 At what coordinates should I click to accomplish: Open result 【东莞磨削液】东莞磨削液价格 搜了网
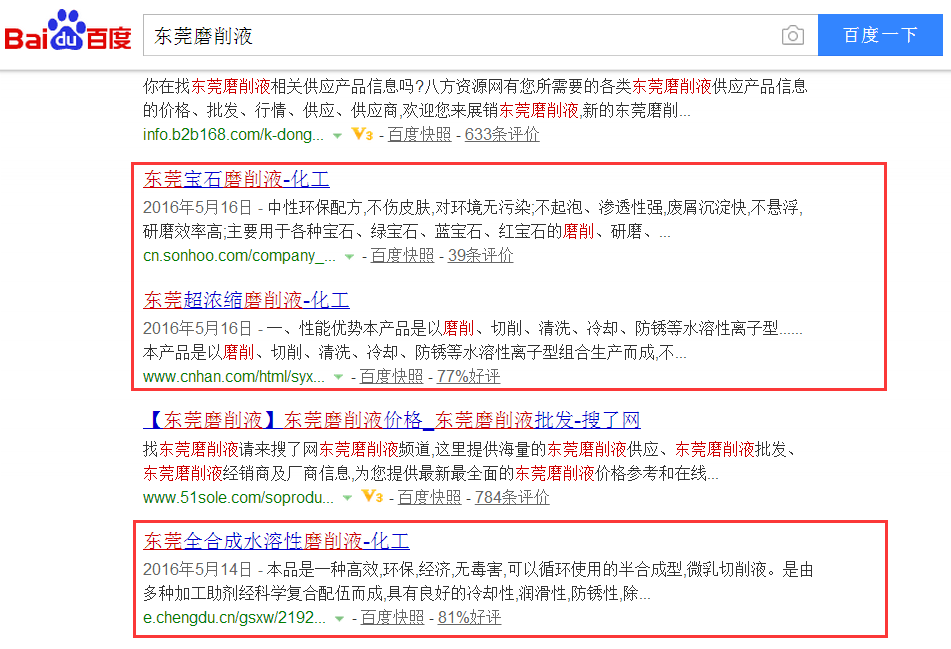point(392,420)
